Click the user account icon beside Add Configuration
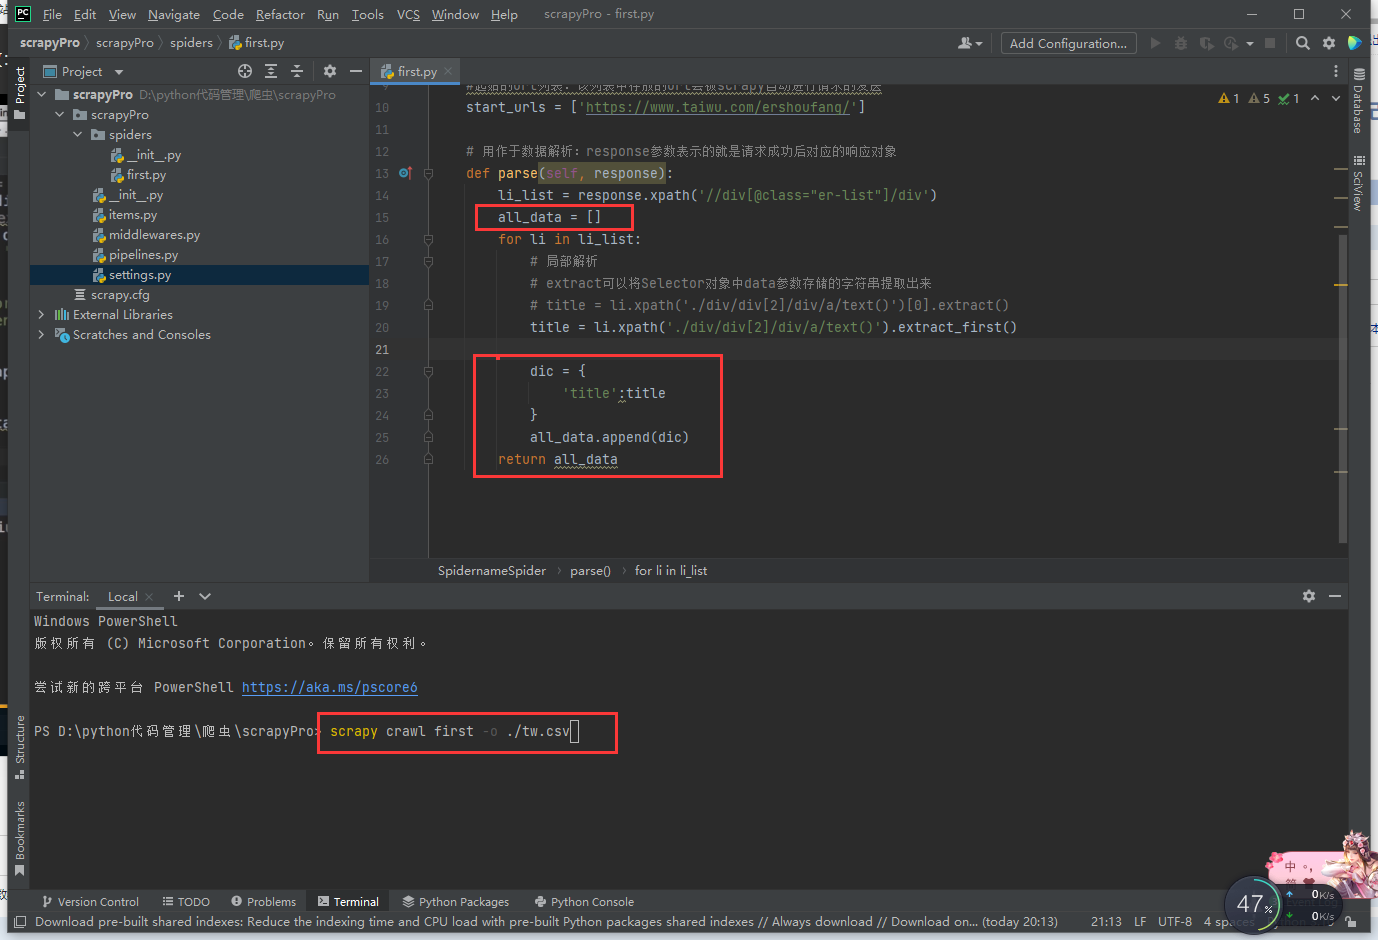The height and width of the screenshot is (940, 1378). pyautogui.click(x=969, y=43)
